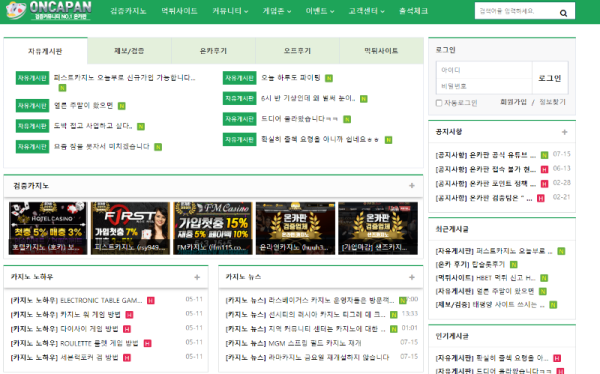This screenshot has height=374, width=600.
Task: Switch to the 오프후기 tab
Action: [x=297, y=51]
